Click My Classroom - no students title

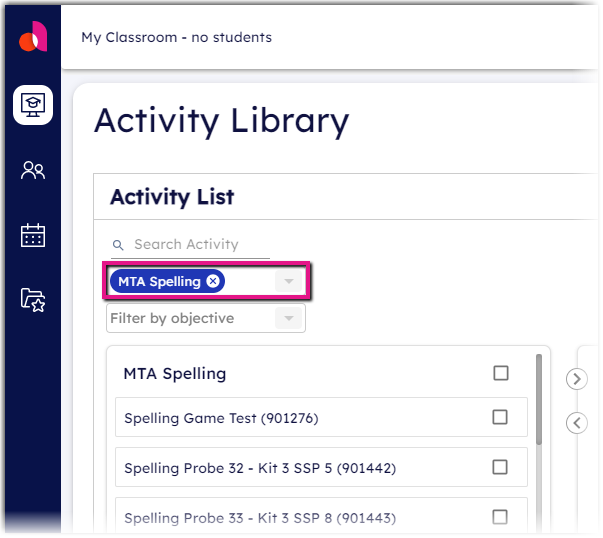click(177, 37)
